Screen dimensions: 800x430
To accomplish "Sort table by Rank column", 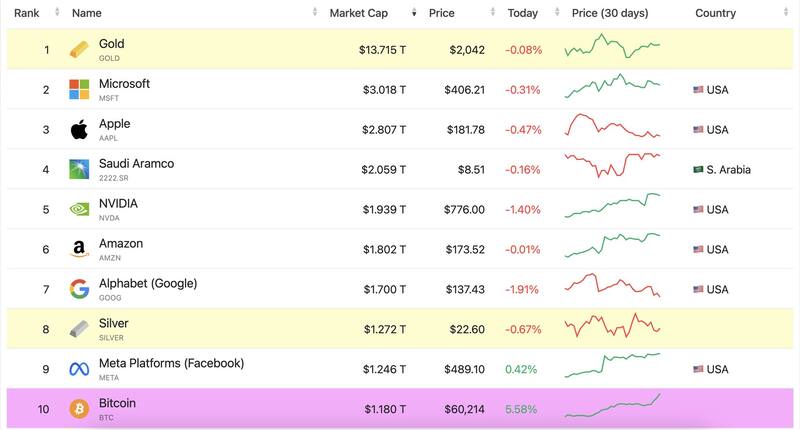I will click(x=27, y=13).
